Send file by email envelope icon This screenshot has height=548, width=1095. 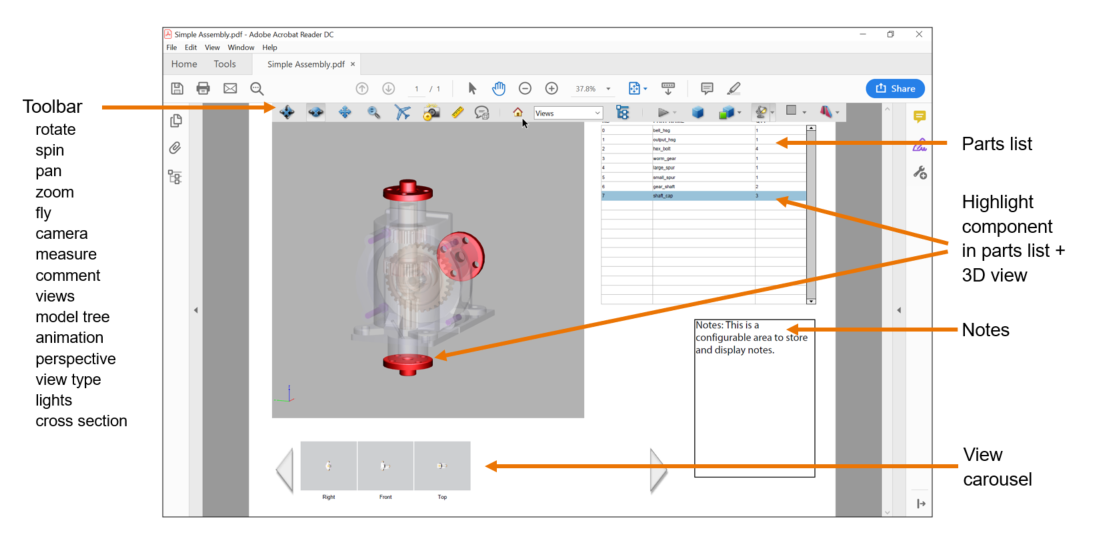point(230,89)
